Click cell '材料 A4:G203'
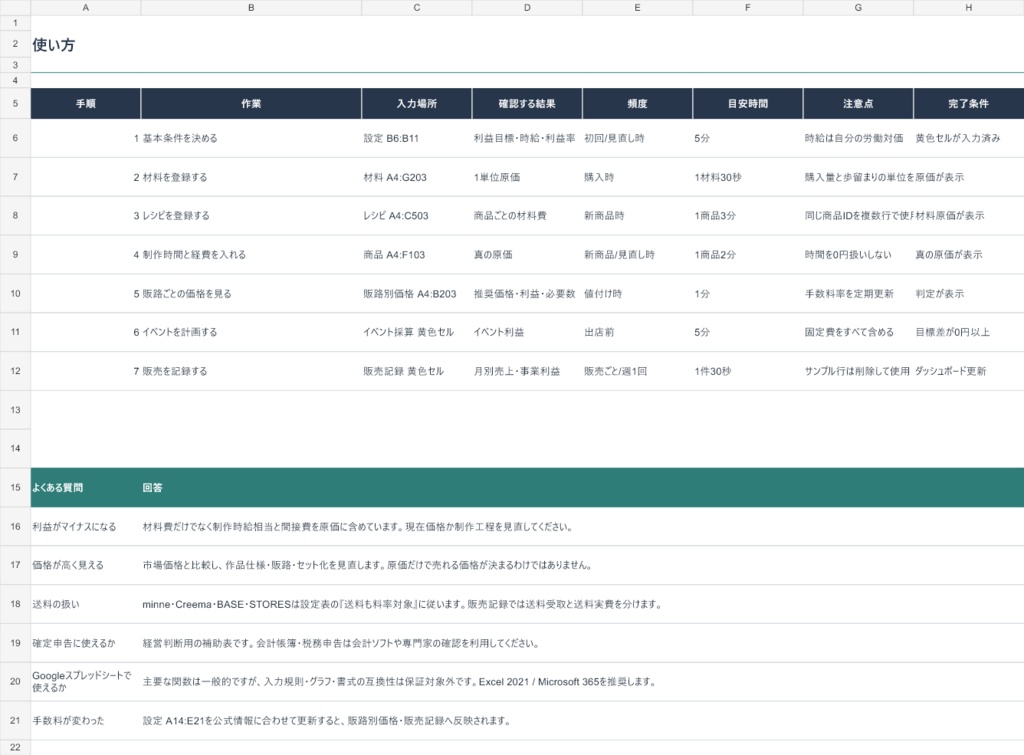Viewport: 1024px width, 755px height. pos(417,177)
